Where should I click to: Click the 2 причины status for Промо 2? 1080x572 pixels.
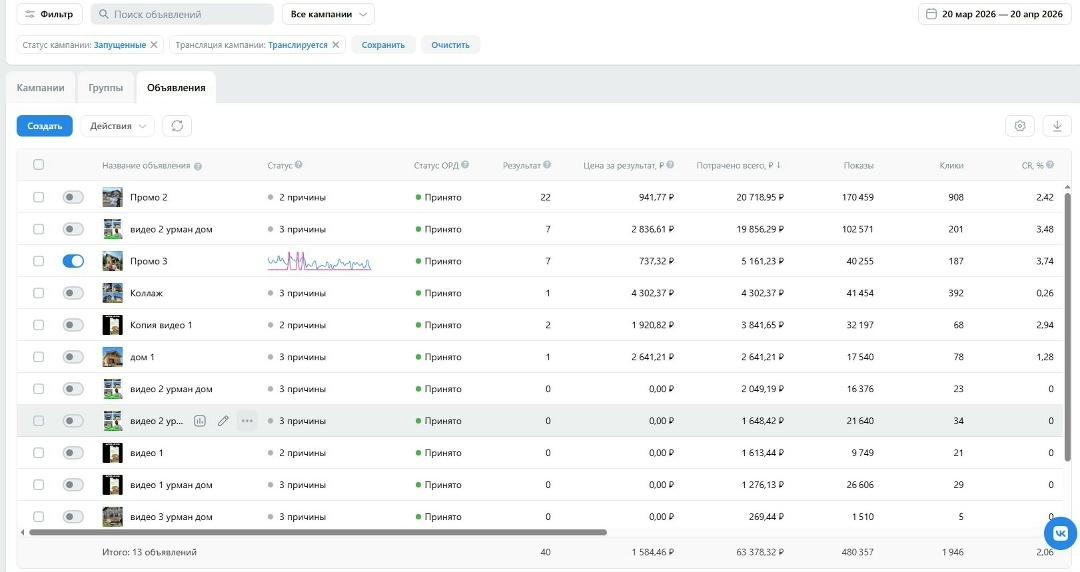point(302,197)
